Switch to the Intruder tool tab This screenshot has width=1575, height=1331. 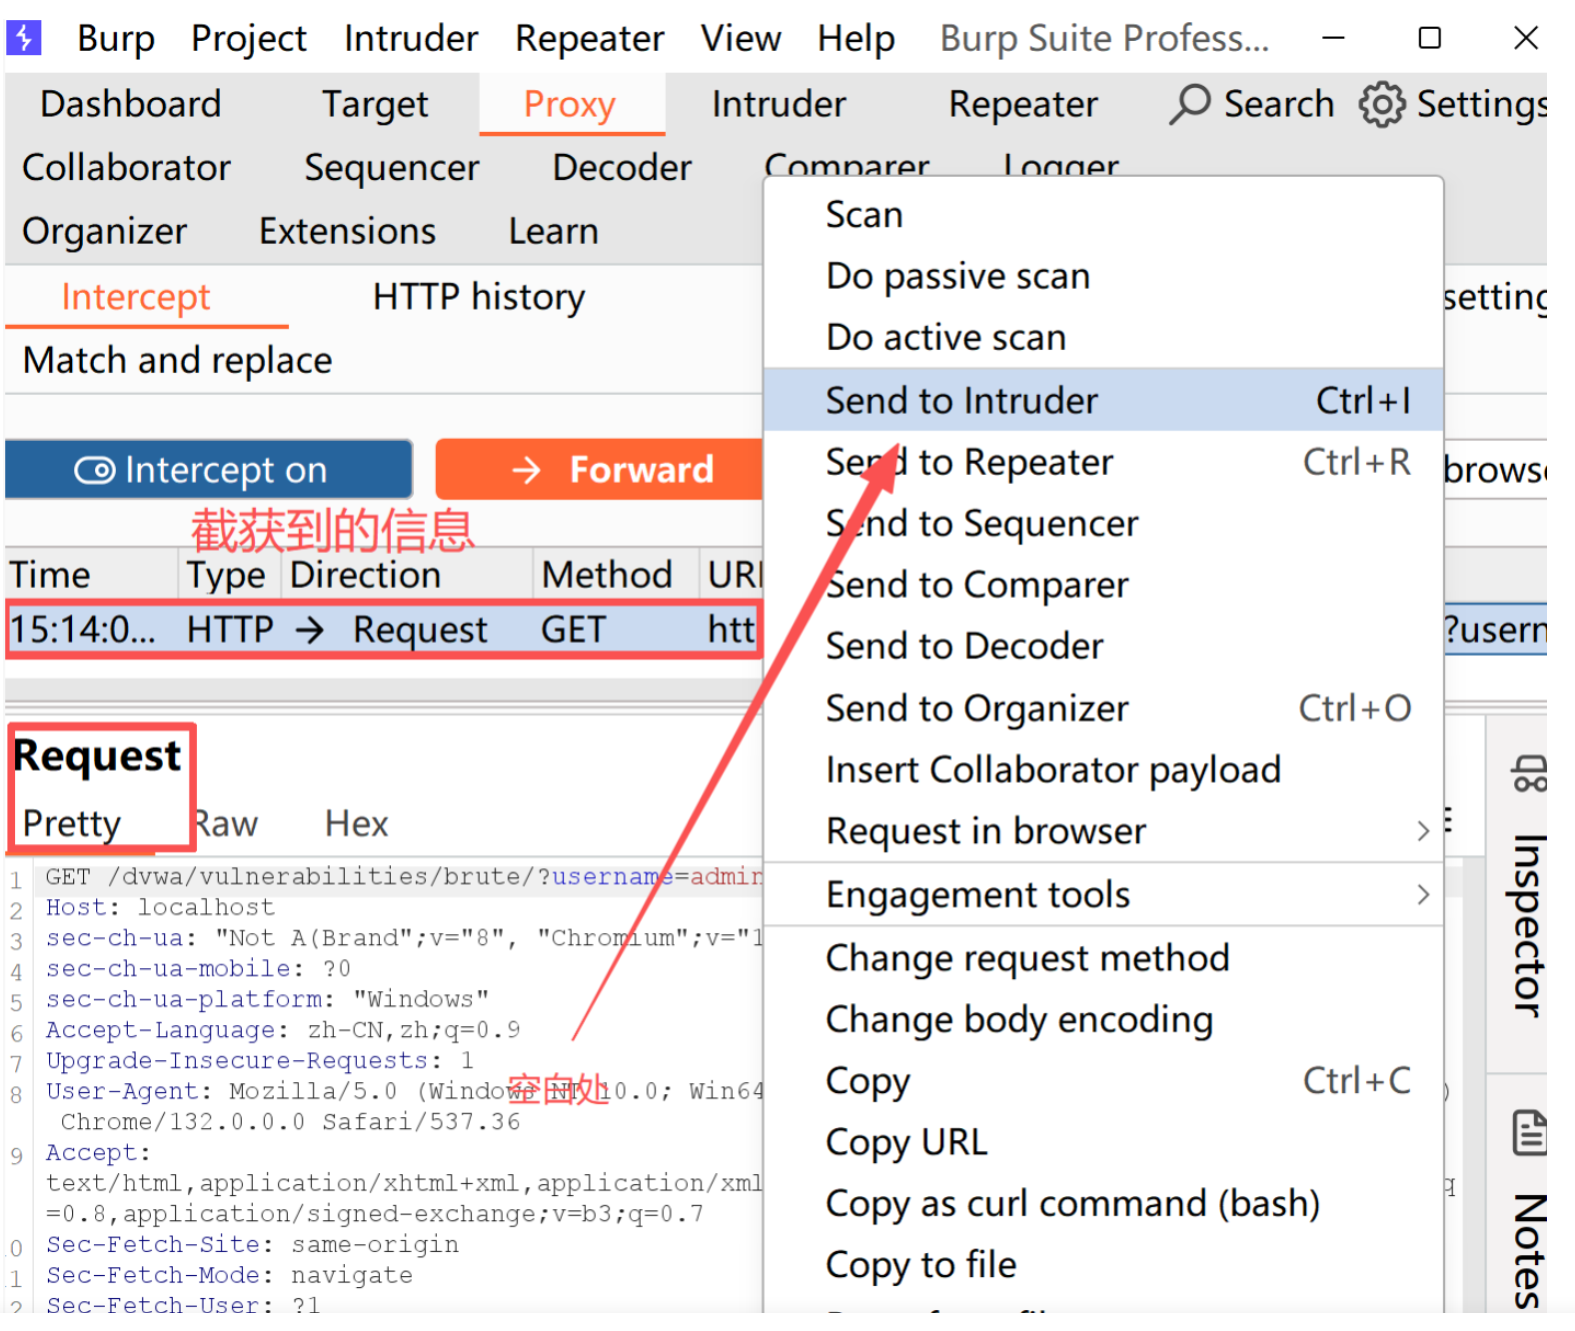[779, 104]
